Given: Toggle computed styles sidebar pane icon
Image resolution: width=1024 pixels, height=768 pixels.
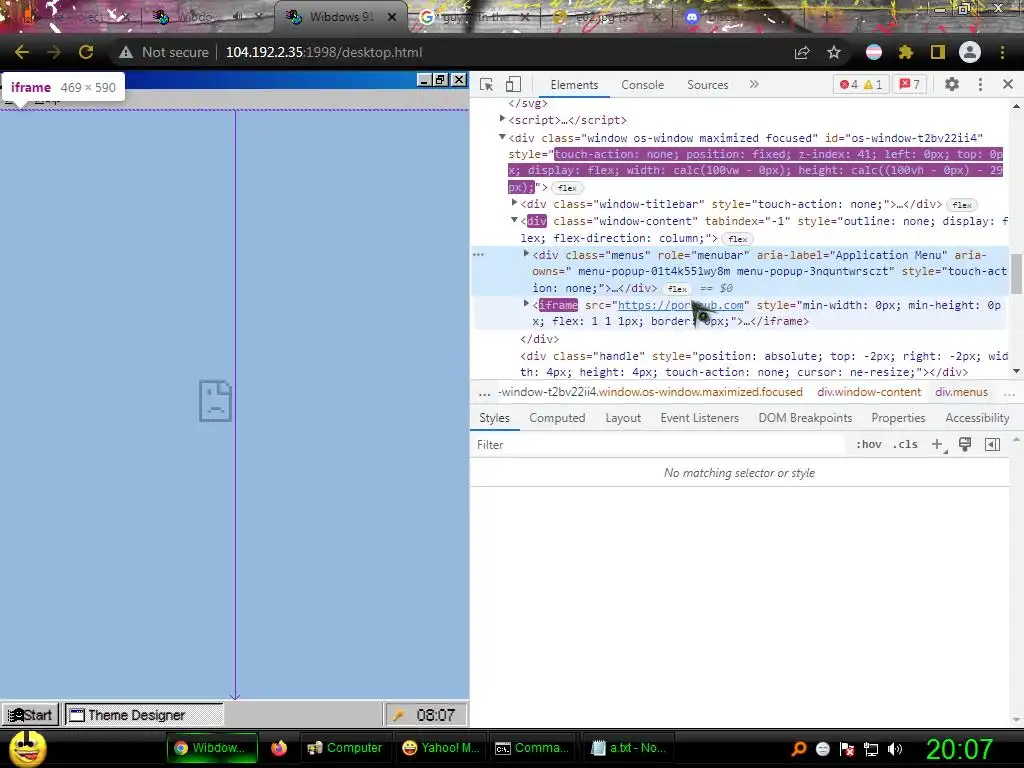Looking at the screenshot, I should point(992,445).
